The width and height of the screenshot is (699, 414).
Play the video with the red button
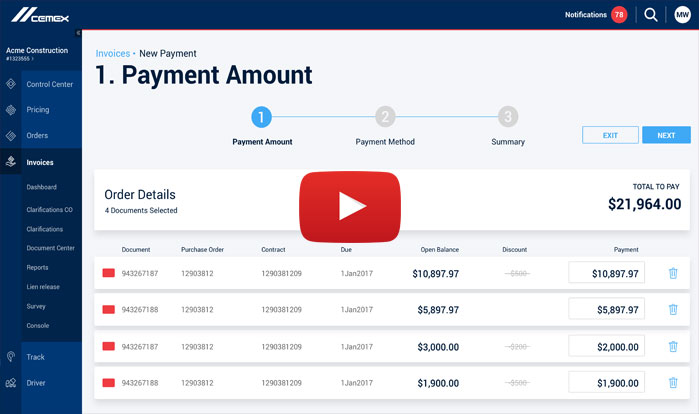tap(350, 206)
